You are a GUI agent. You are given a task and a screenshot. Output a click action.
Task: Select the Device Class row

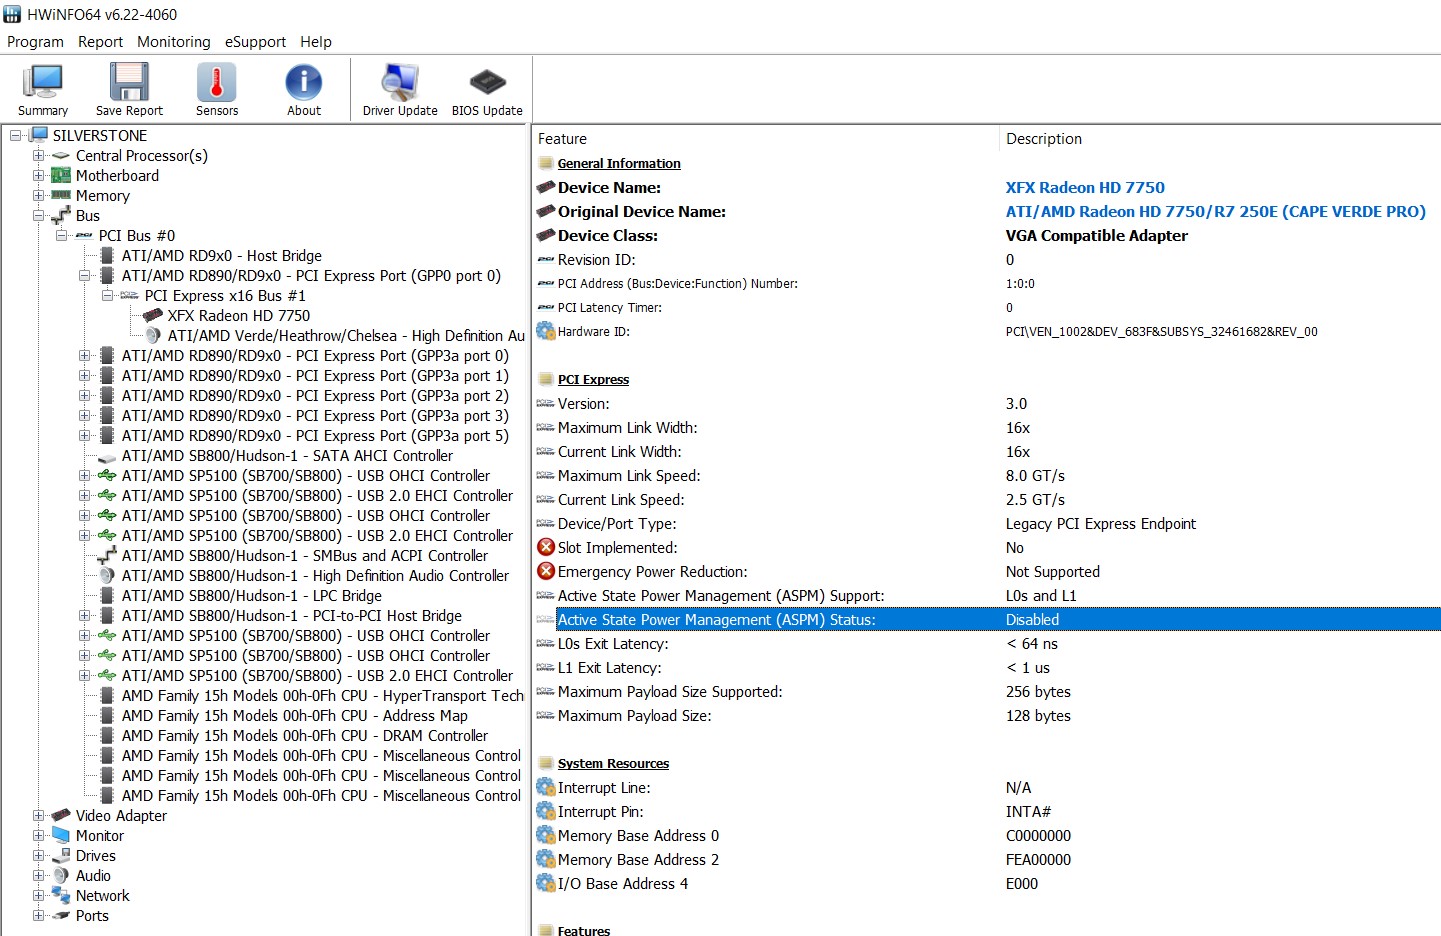coord(987,235)
